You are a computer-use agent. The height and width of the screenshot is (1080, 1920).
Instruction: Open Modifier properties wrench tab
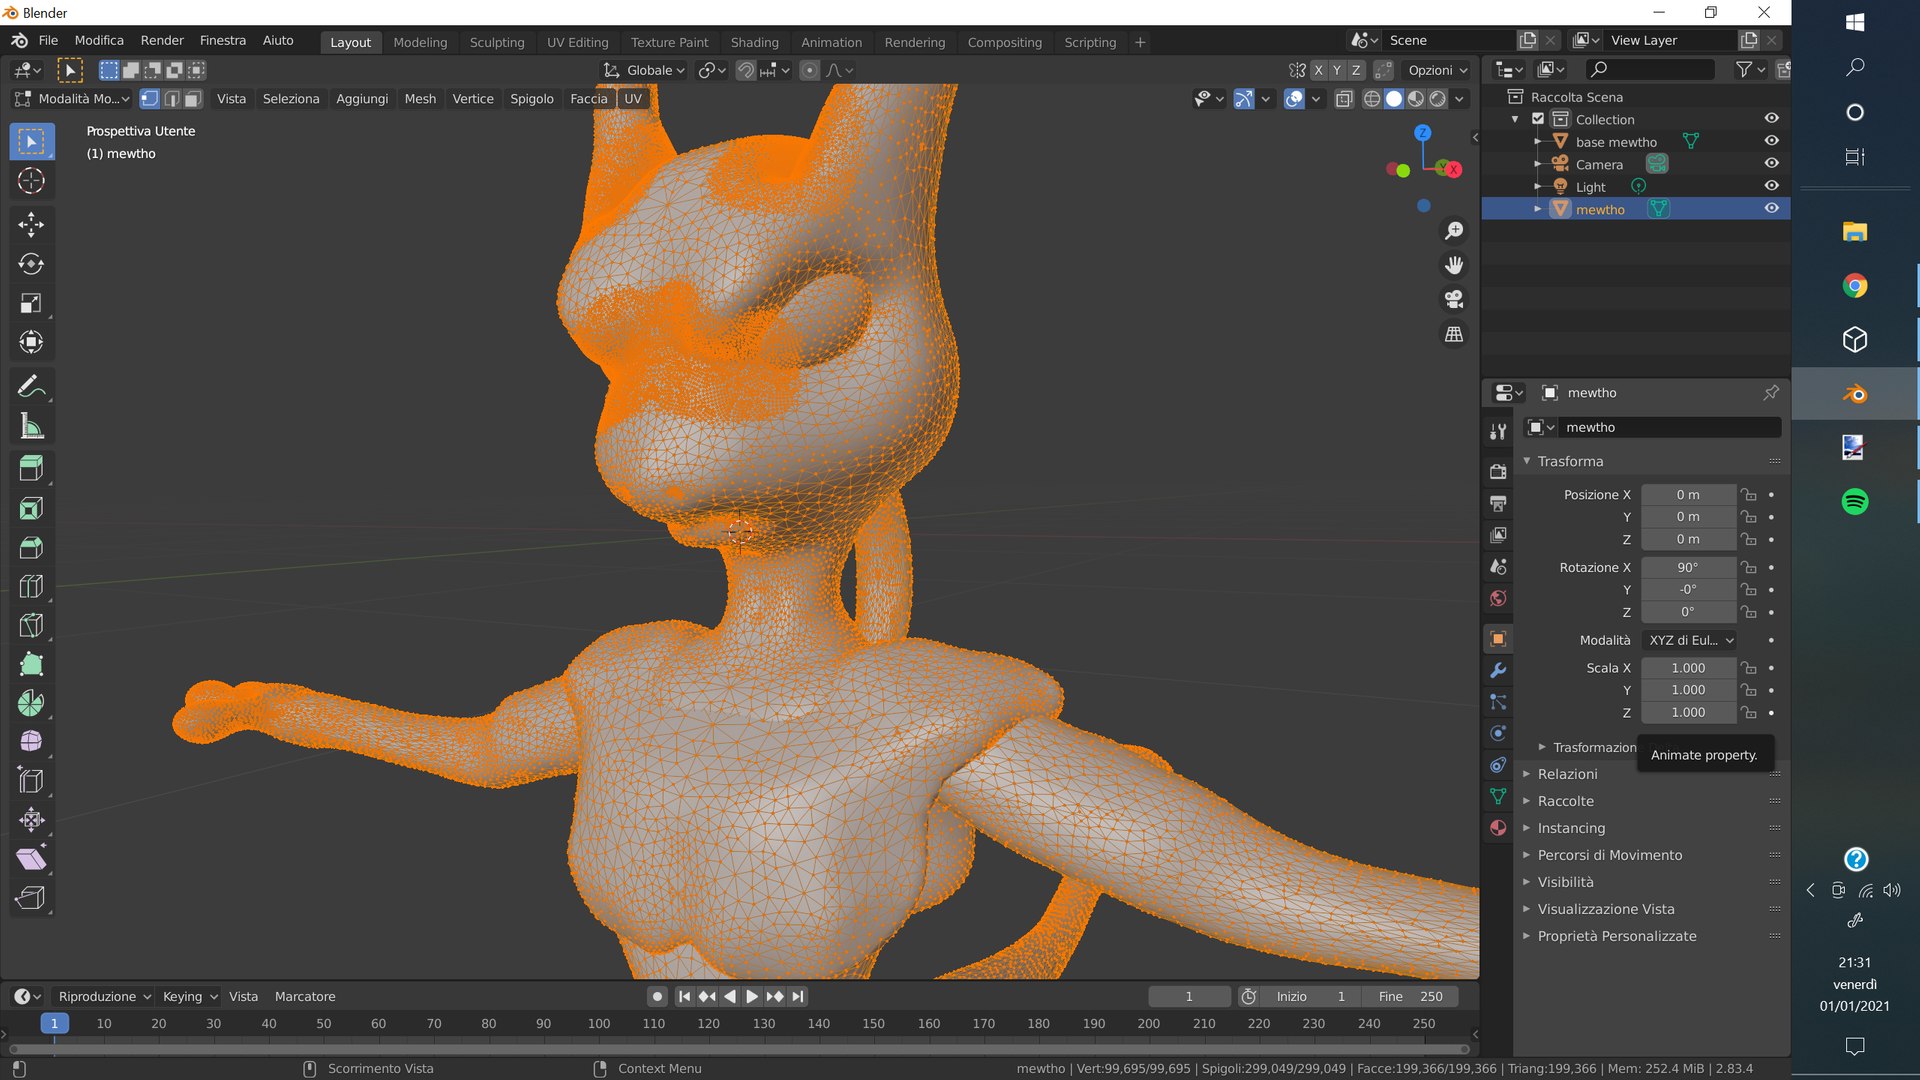pyautogui.click(x=1498, y=670)
